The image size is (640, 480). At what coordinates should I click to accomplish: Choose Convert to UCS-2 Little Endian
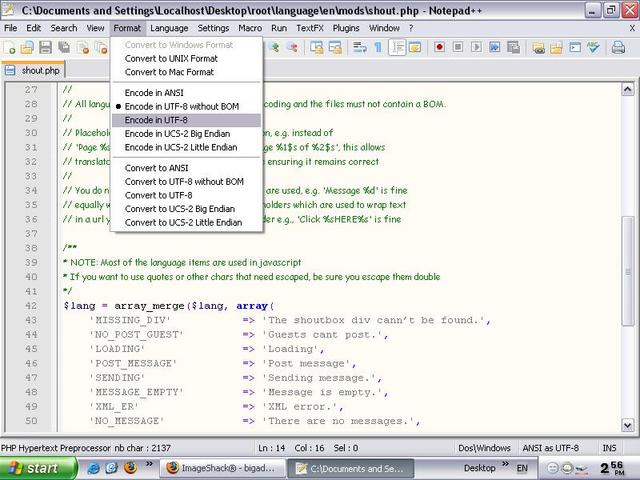186,222
